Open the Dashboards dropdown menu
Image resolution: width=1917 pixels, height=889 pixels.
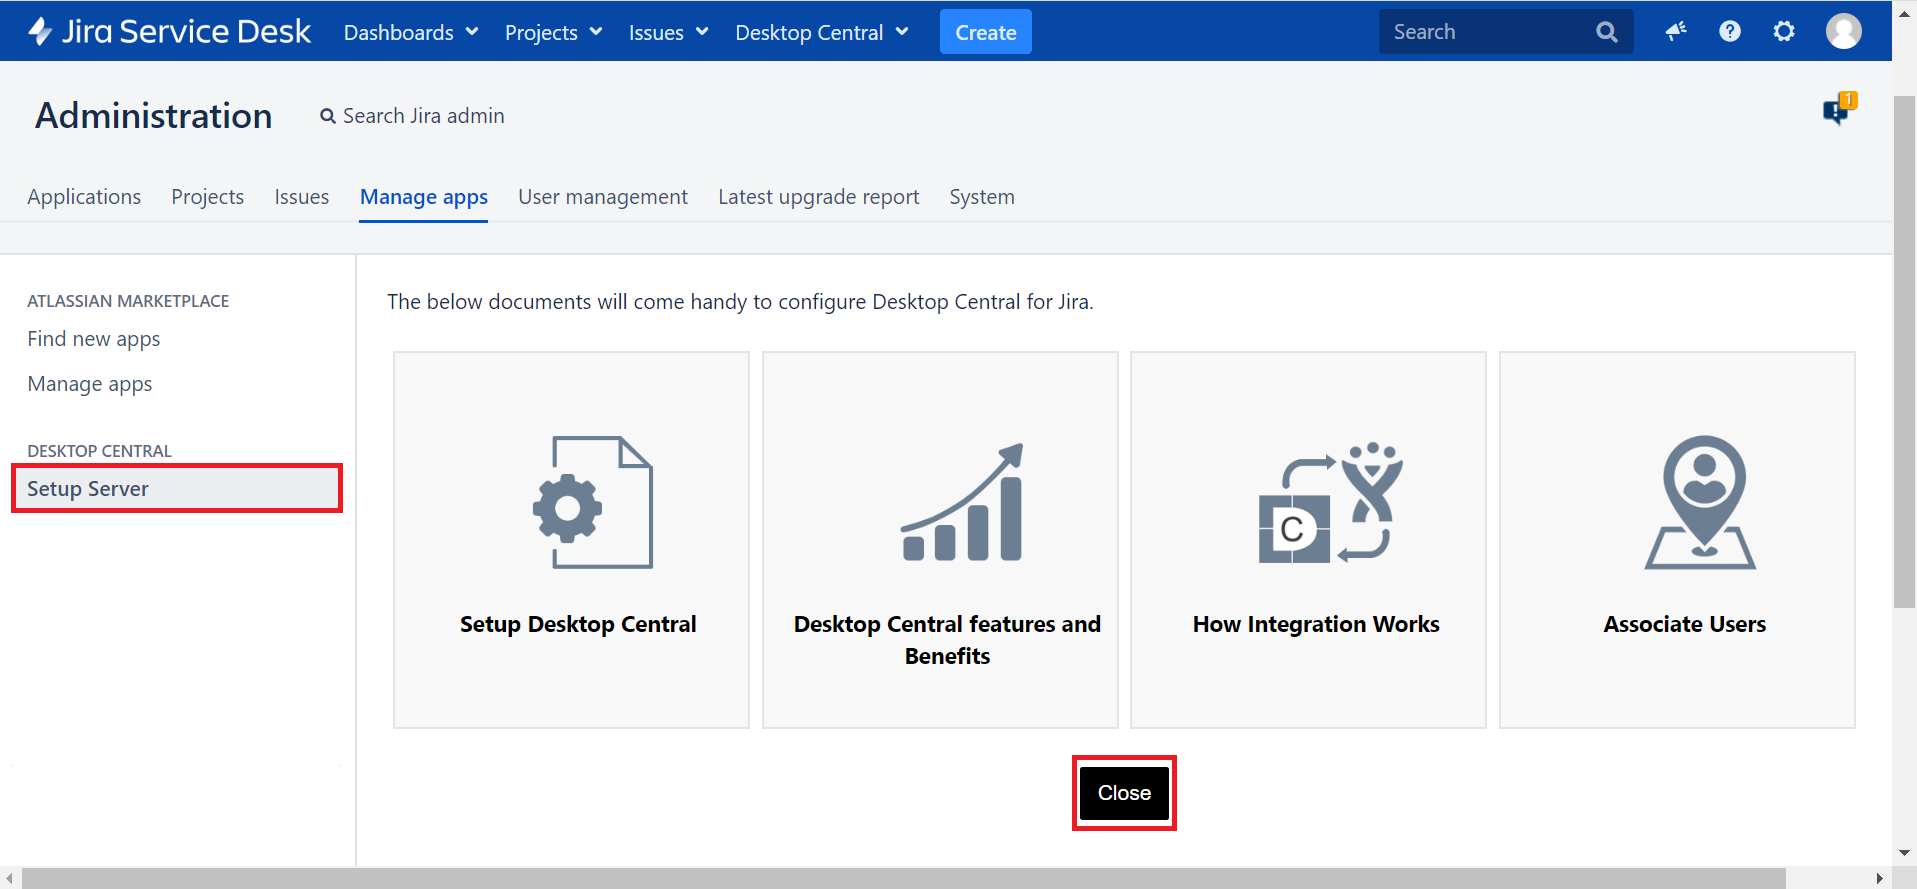(x=411, y=32)
